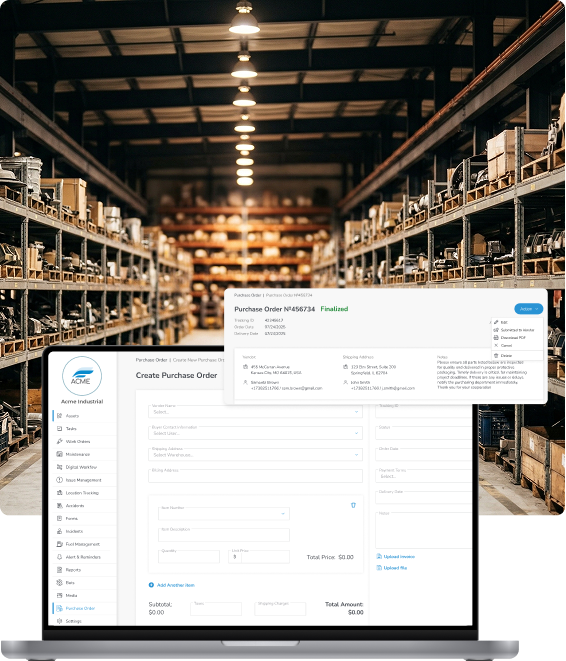566x661 pixels.
Task: Select the Maintenance sidebar icon
Action: [59, 454]
